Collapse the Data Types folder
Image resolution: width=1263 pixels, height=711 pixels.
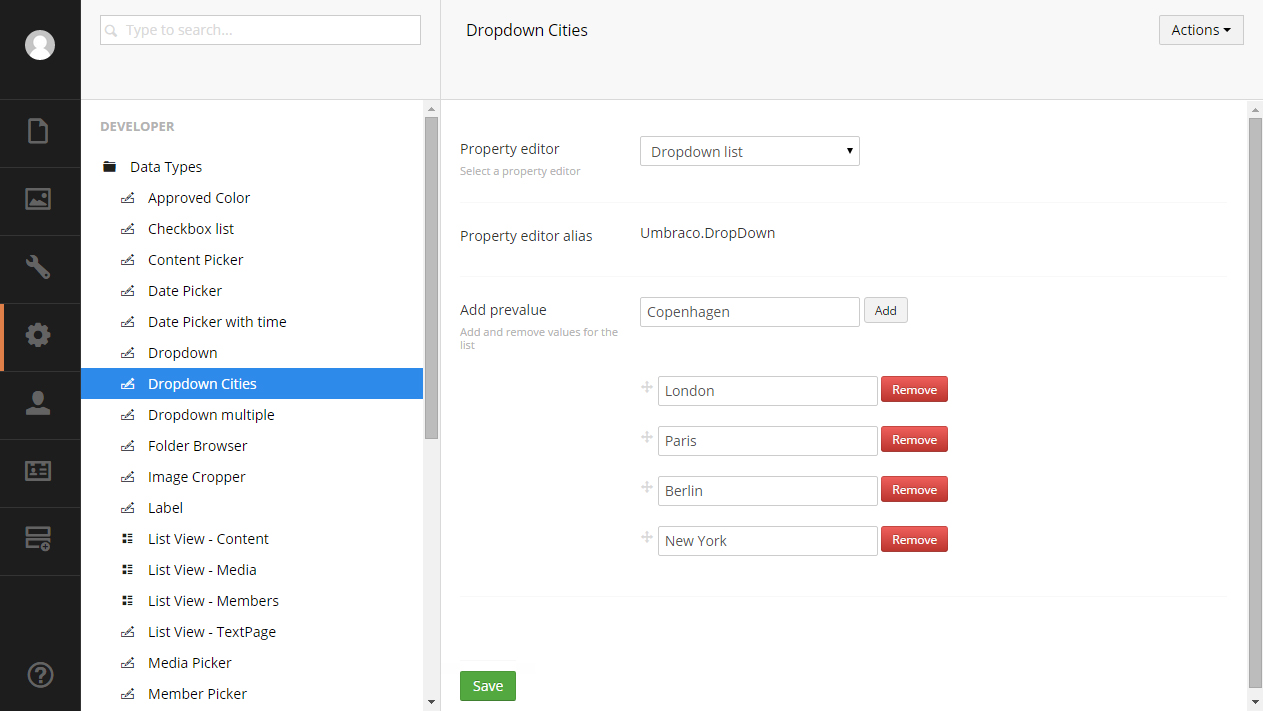(x=110, y=167)
